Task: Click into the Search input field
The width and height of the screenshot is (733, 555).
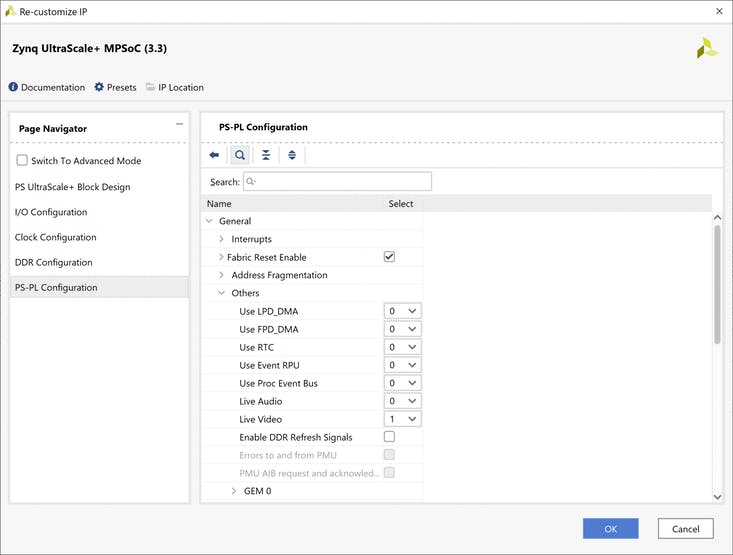Action: coord(342,182)
